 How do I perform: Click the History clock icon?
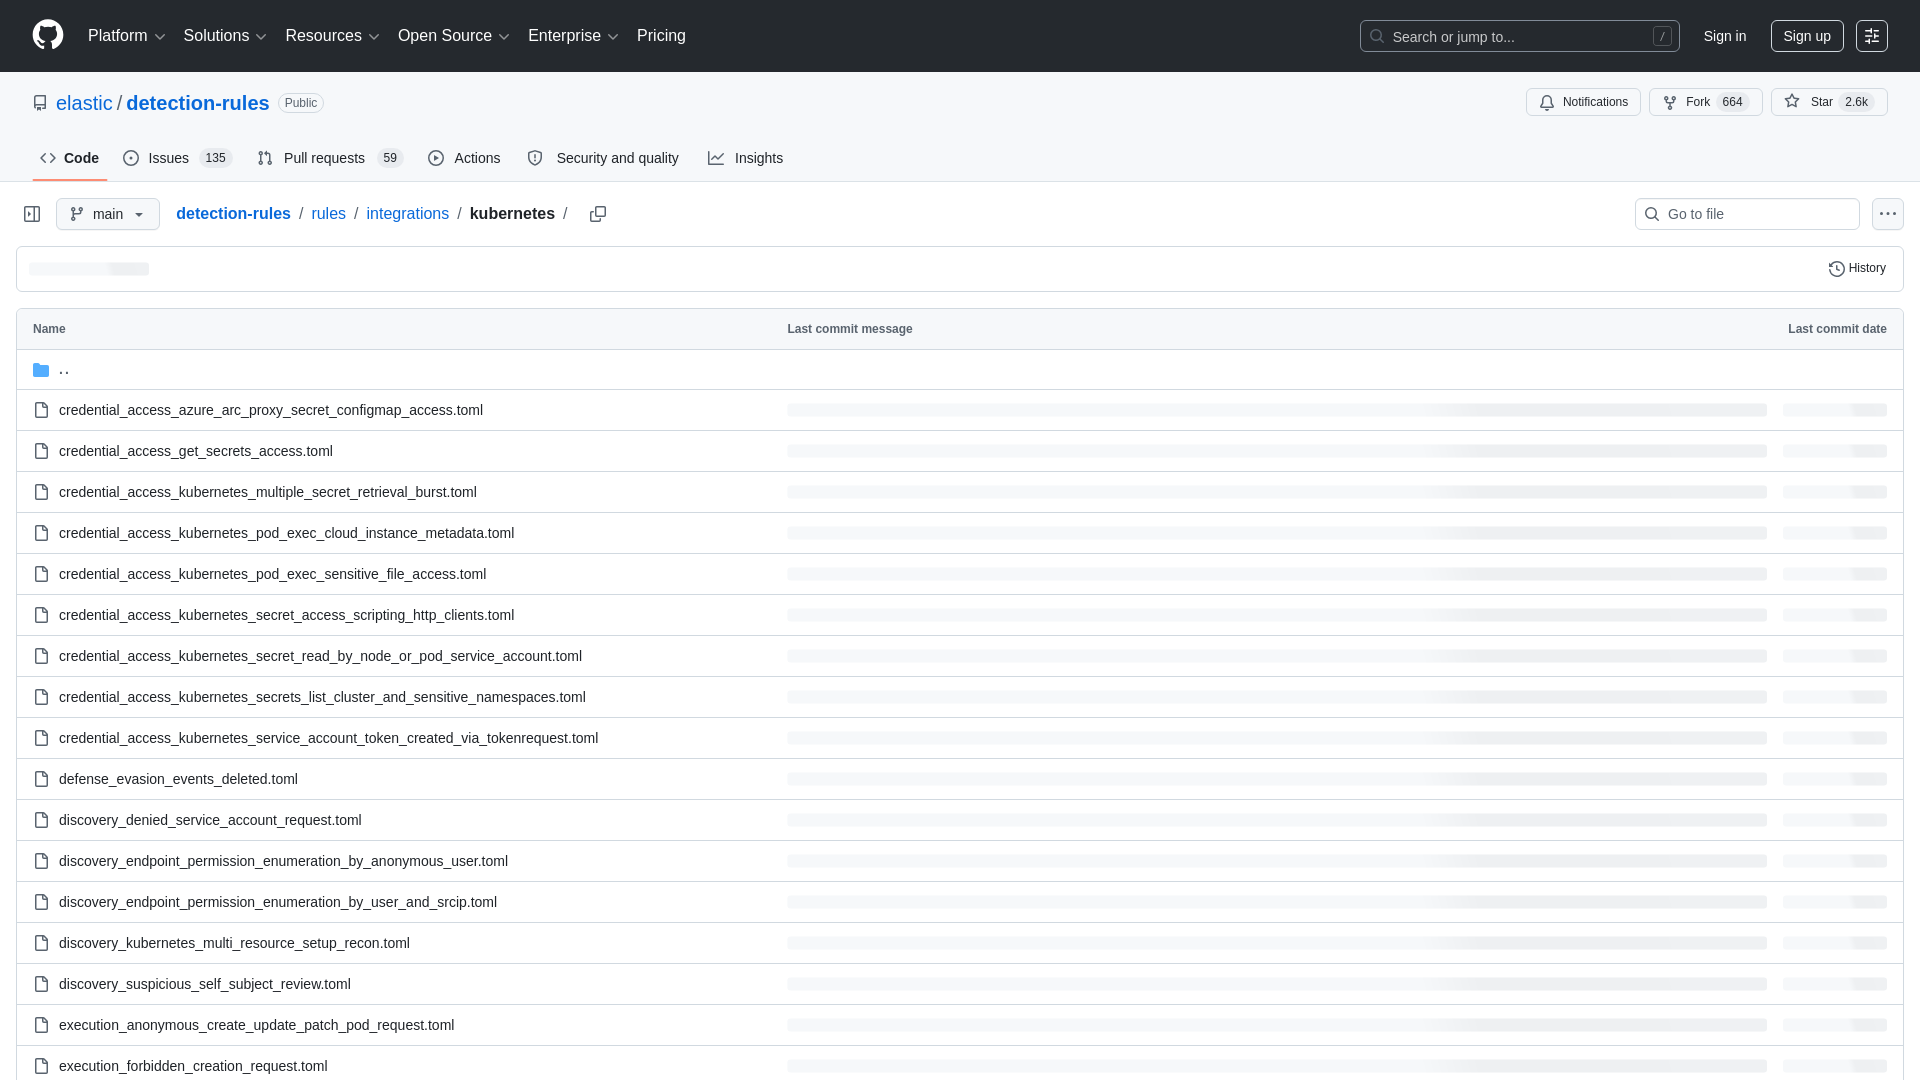point(1837,268)
